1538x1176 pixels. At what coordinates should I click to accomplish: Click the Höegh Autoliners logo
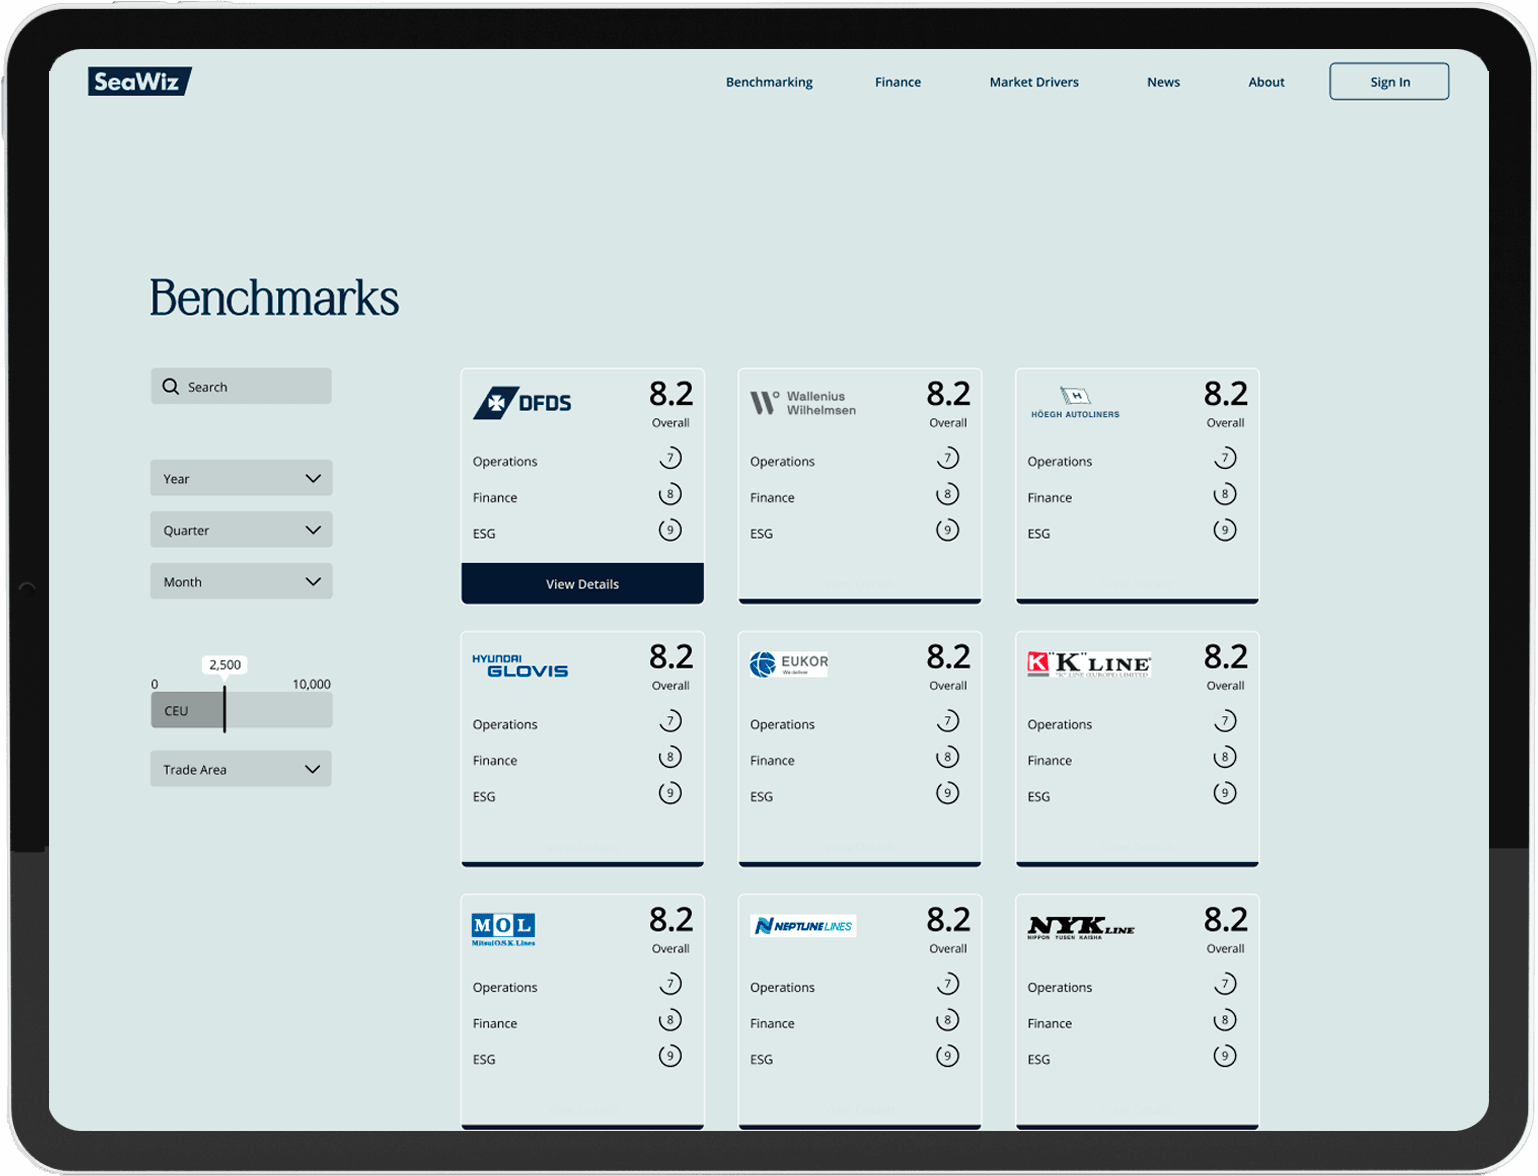pyautogui.click(x=1075, y=402)
